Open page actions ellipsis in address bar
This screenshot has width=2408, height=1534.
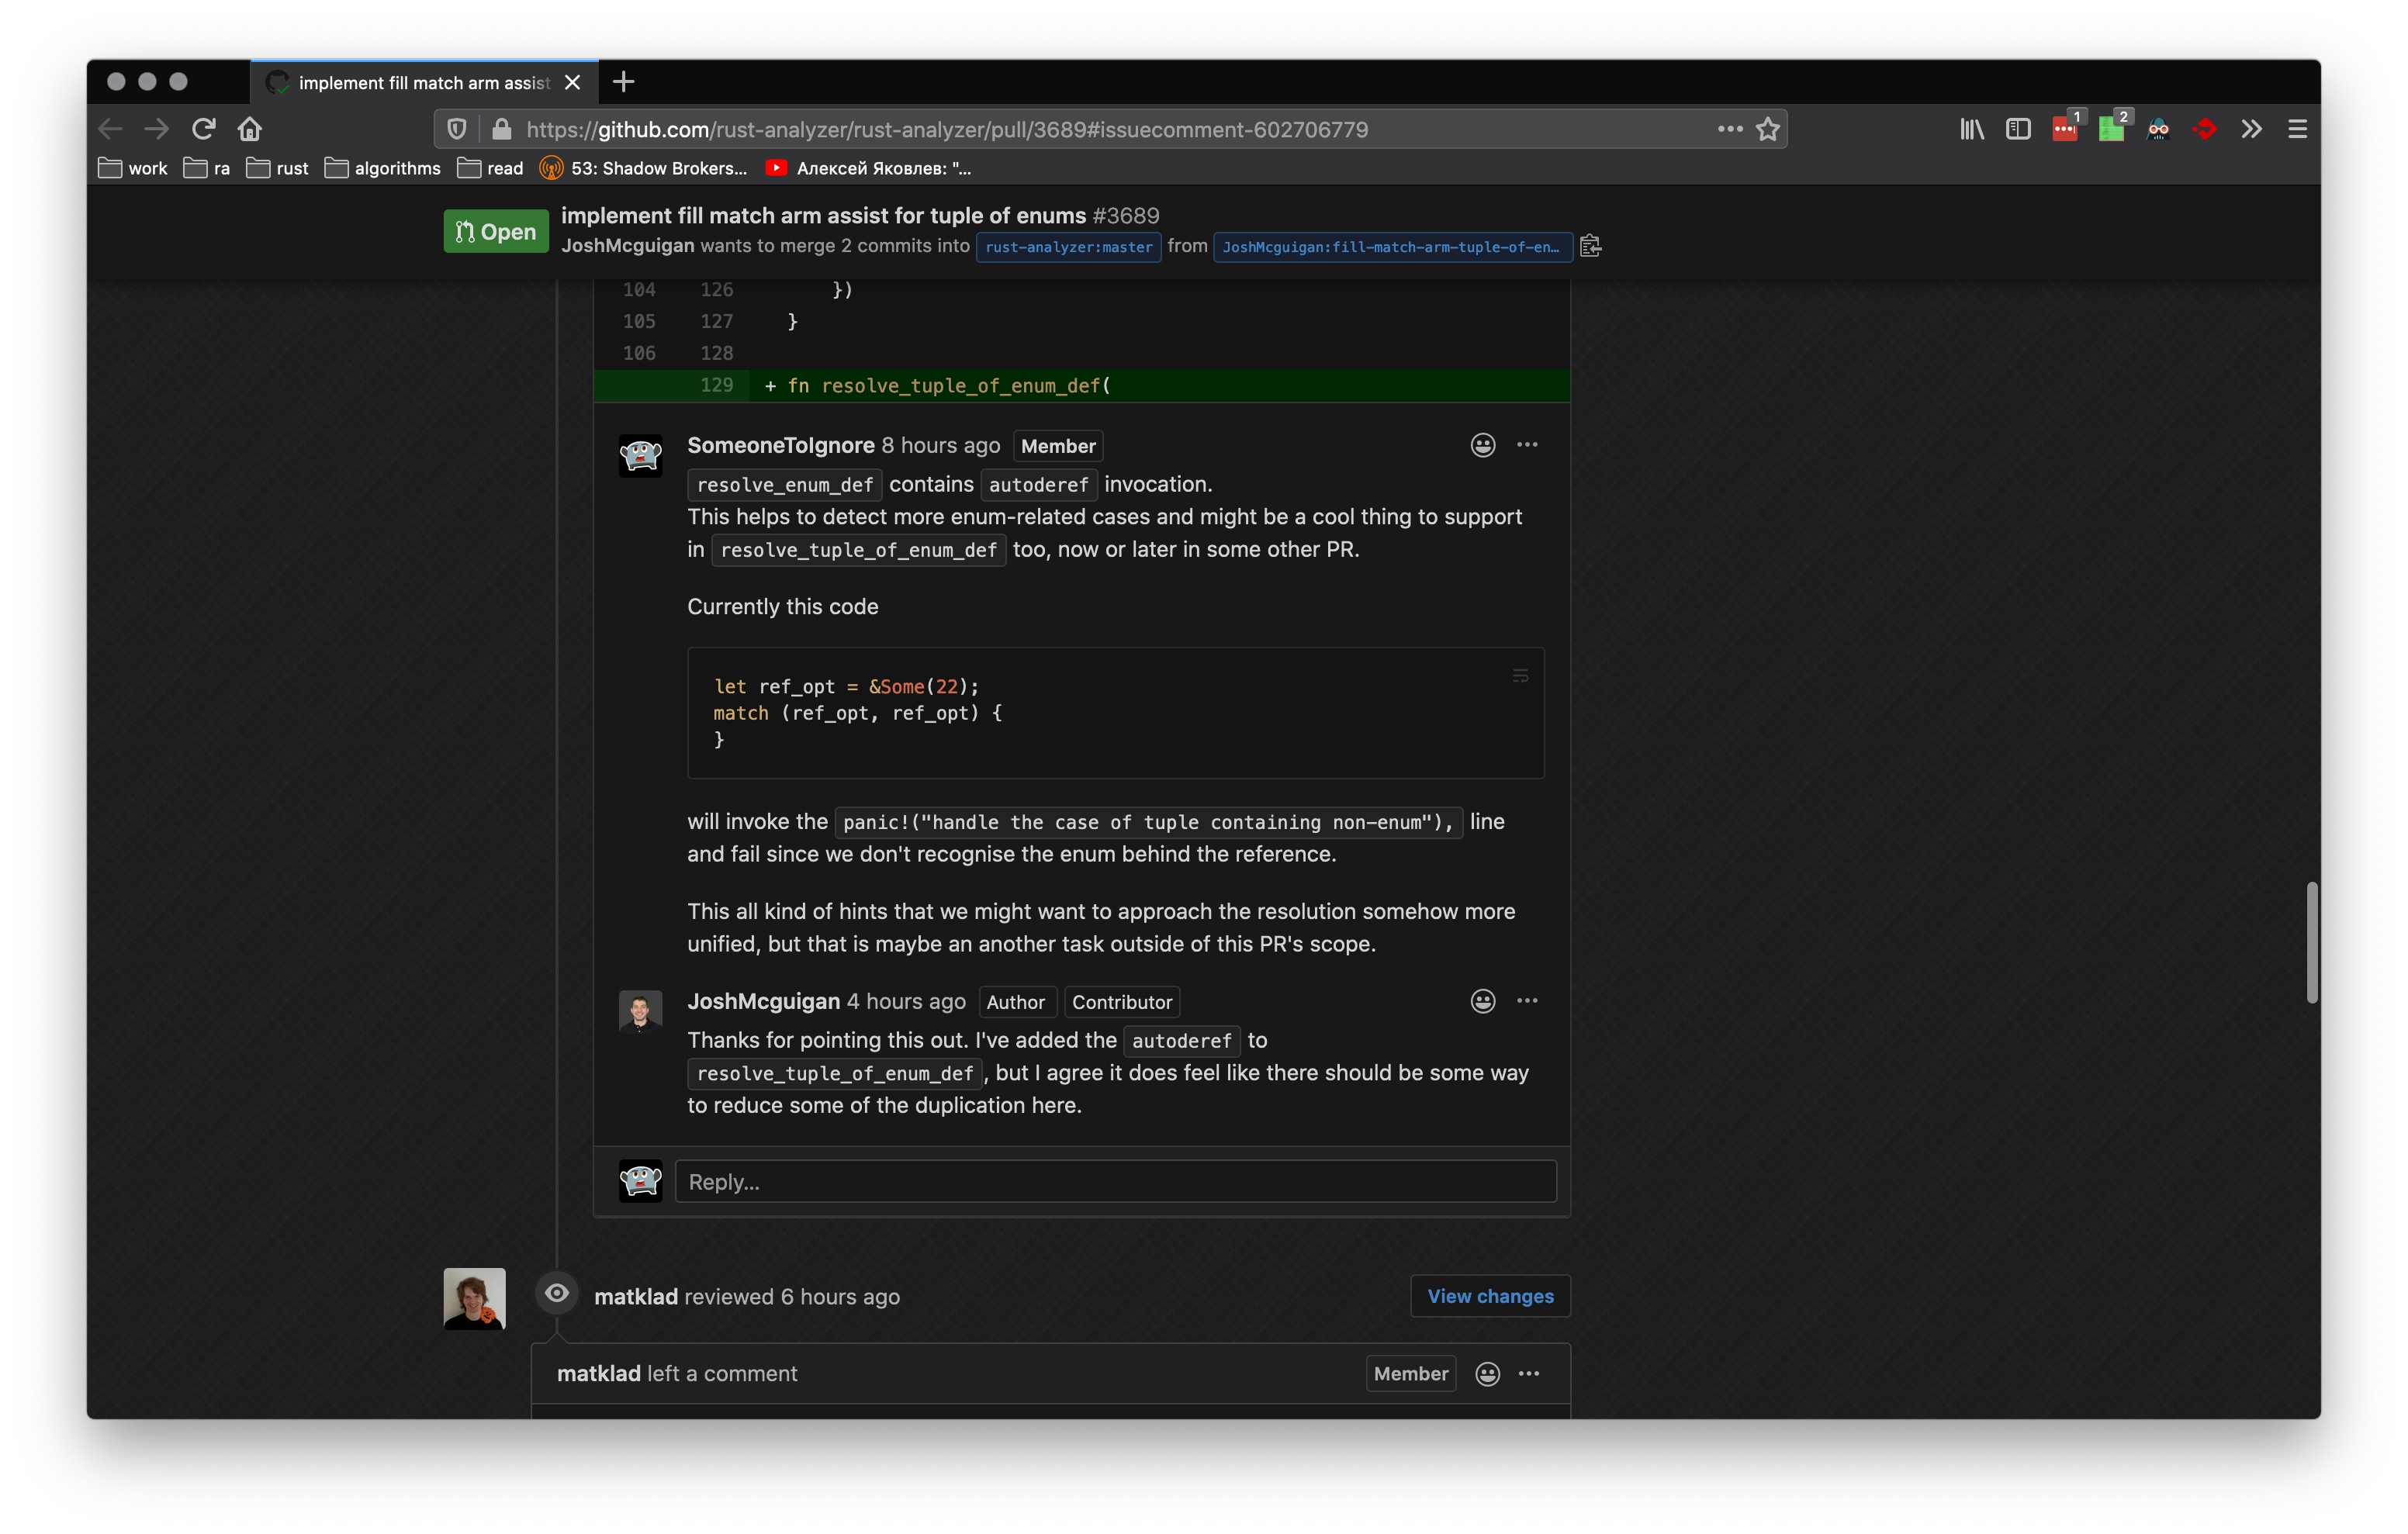(1730, 129)
